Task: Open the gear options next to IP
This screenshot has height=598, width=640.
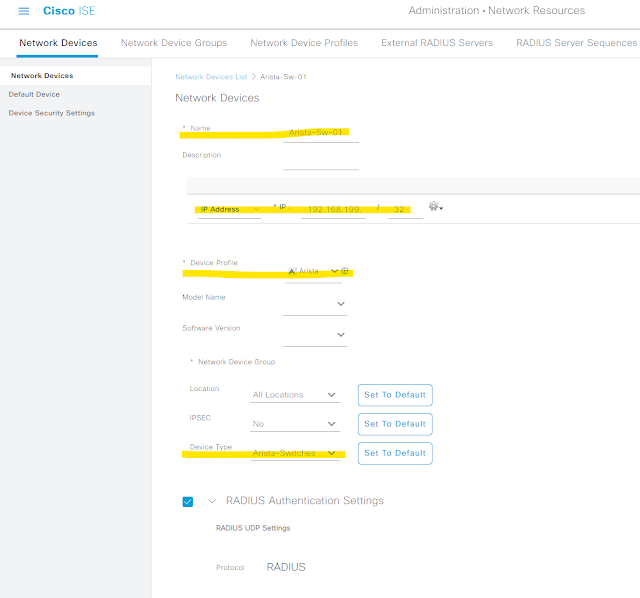Action: tap(436, 207)
